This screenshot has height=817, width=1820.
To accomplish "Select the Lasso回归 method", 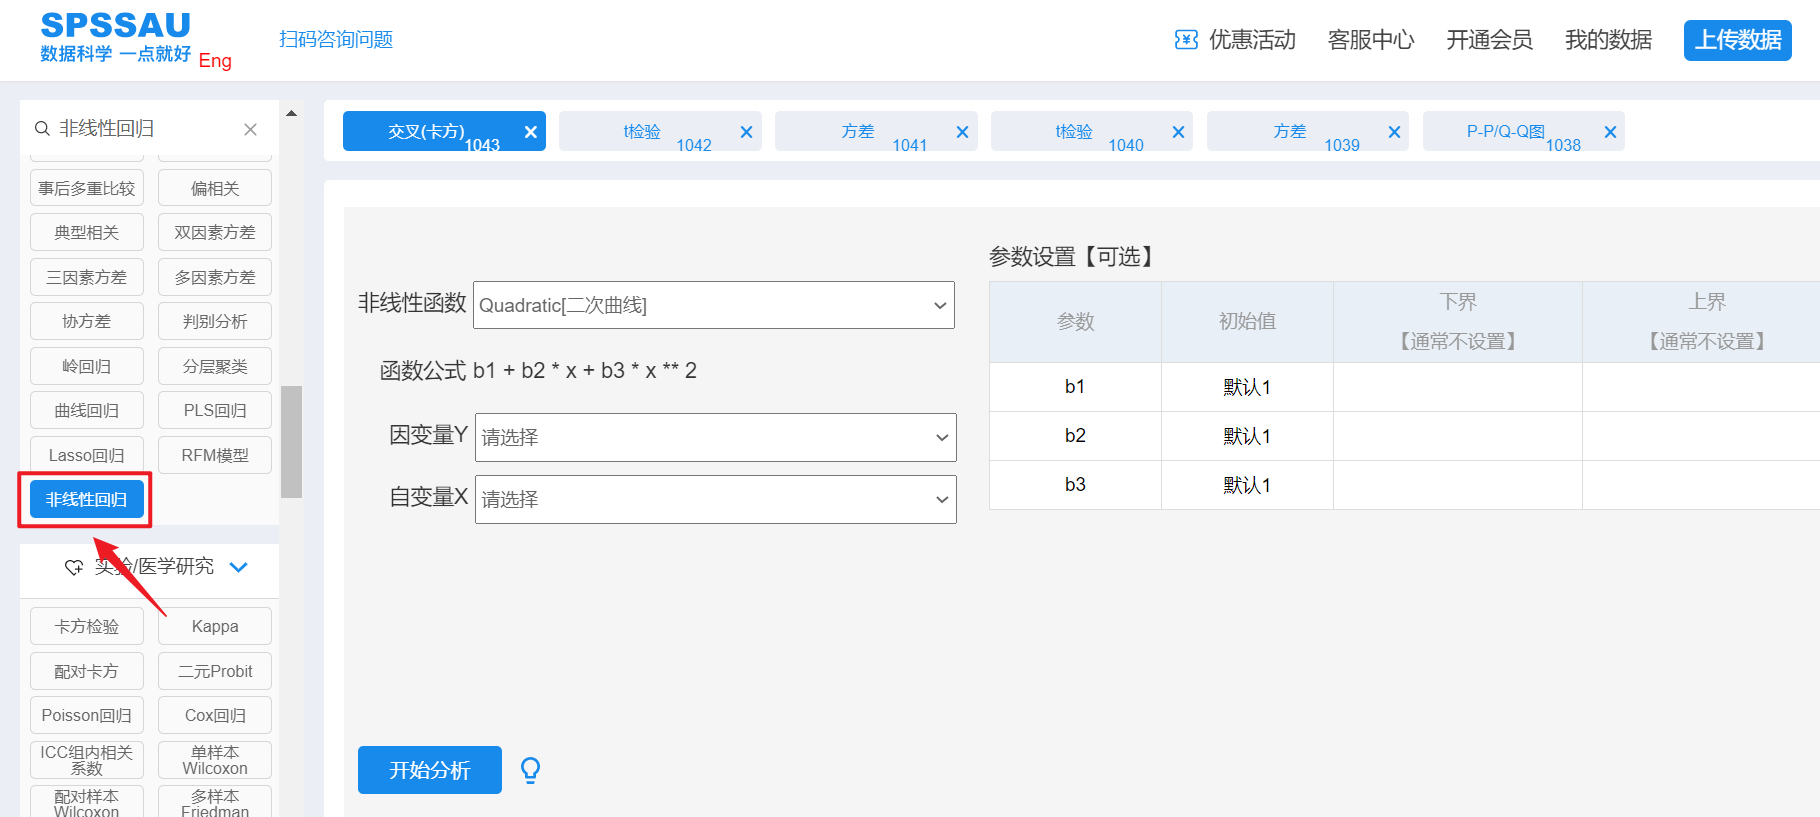I will coord(87,455).
